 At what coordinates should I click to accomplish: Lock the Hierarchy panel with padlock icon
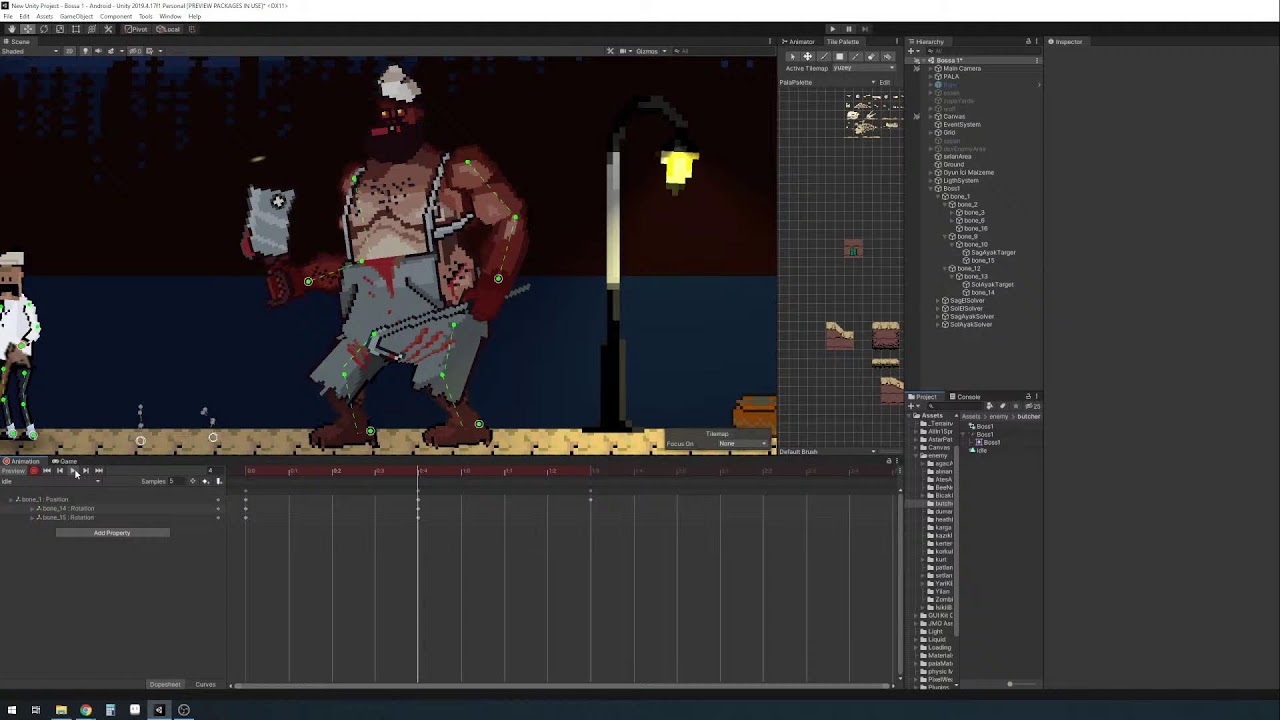point(1028,42)
